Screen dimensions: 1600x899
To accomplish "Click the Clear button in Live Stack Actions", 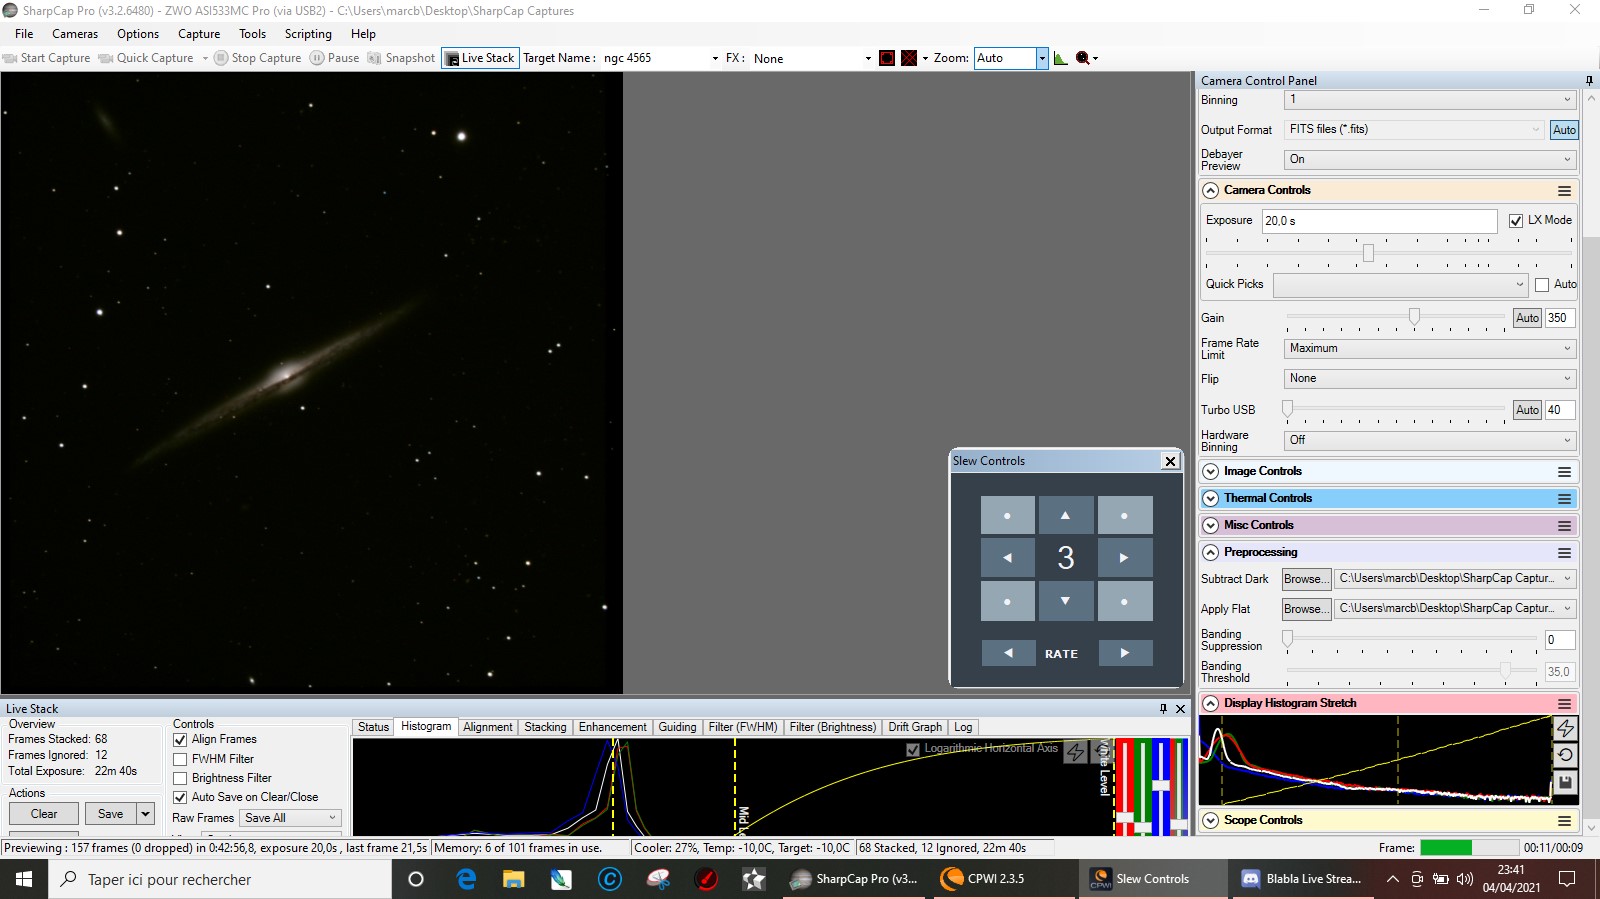I will coord(44,814).
